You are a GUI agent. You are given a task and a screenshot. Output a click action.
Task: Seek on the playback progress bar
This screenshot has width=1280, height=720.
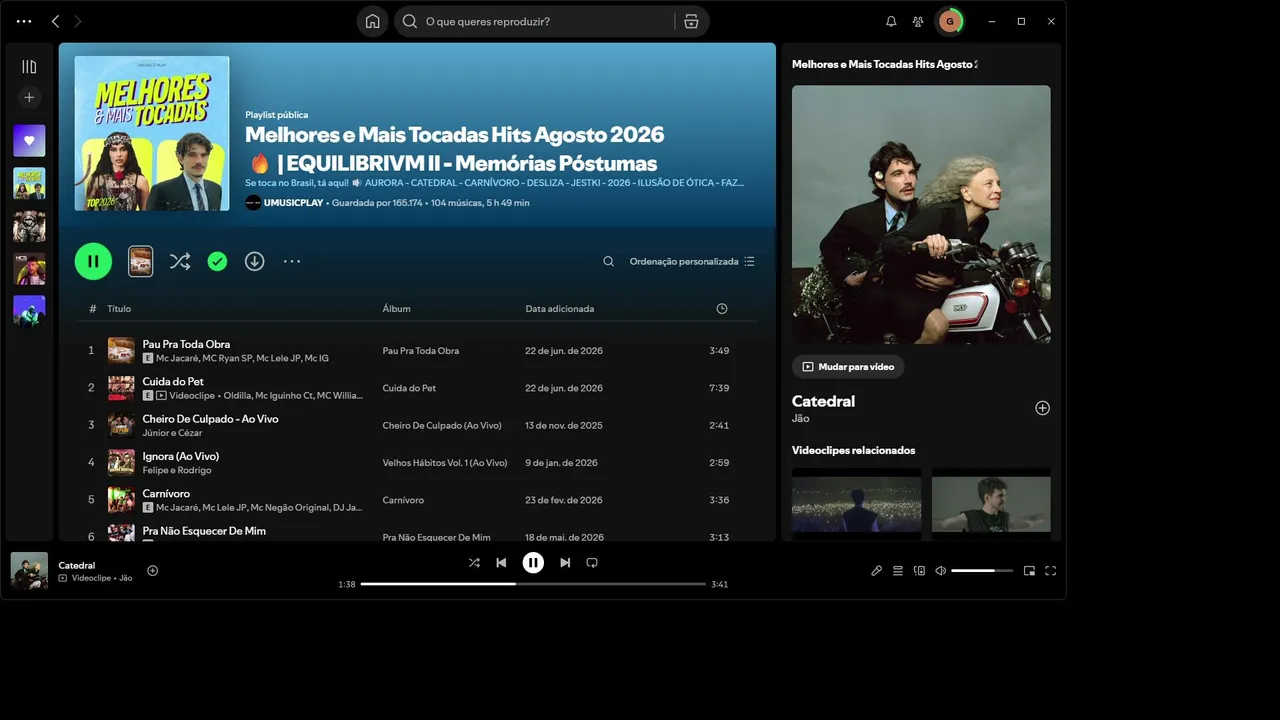coord(533,584)
